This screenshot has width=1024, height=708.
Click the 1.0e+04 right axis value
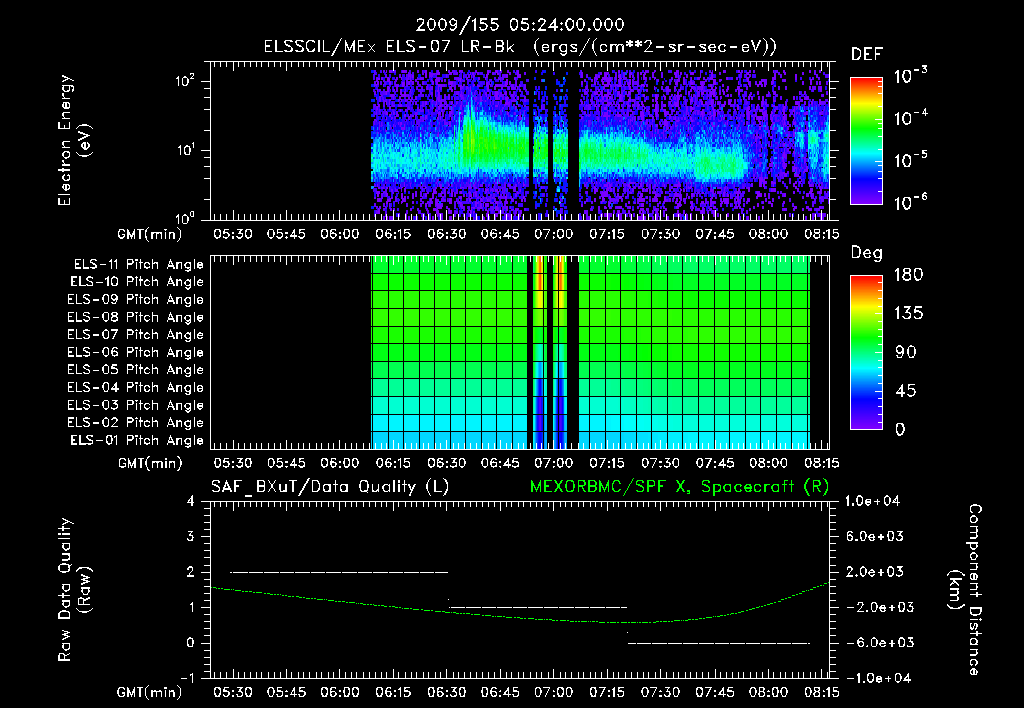click(872, 501)
